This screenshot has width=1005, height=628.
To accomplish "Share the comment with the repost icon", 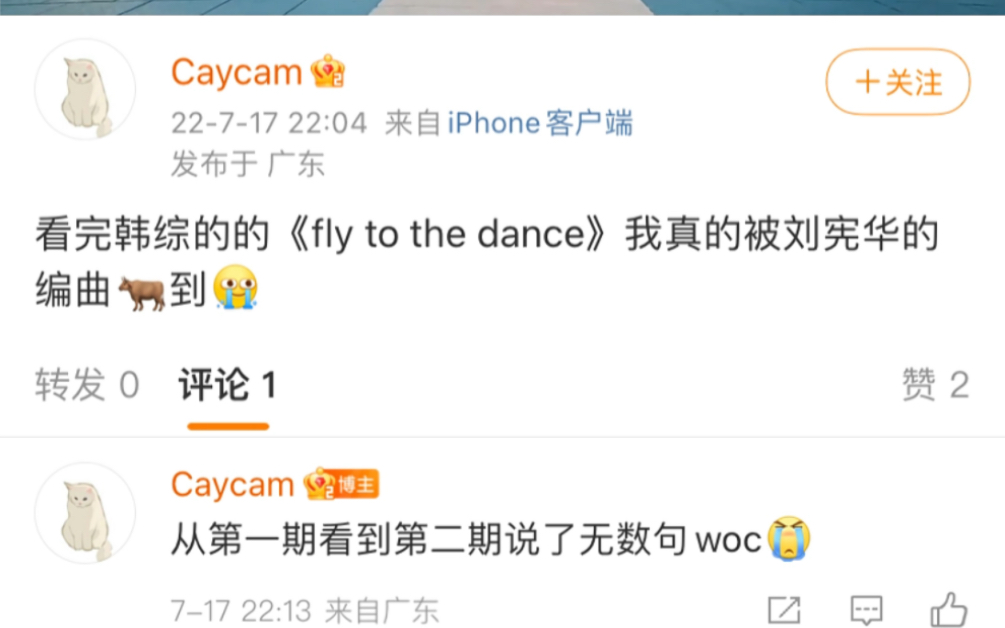I will (x=784, y=609).
